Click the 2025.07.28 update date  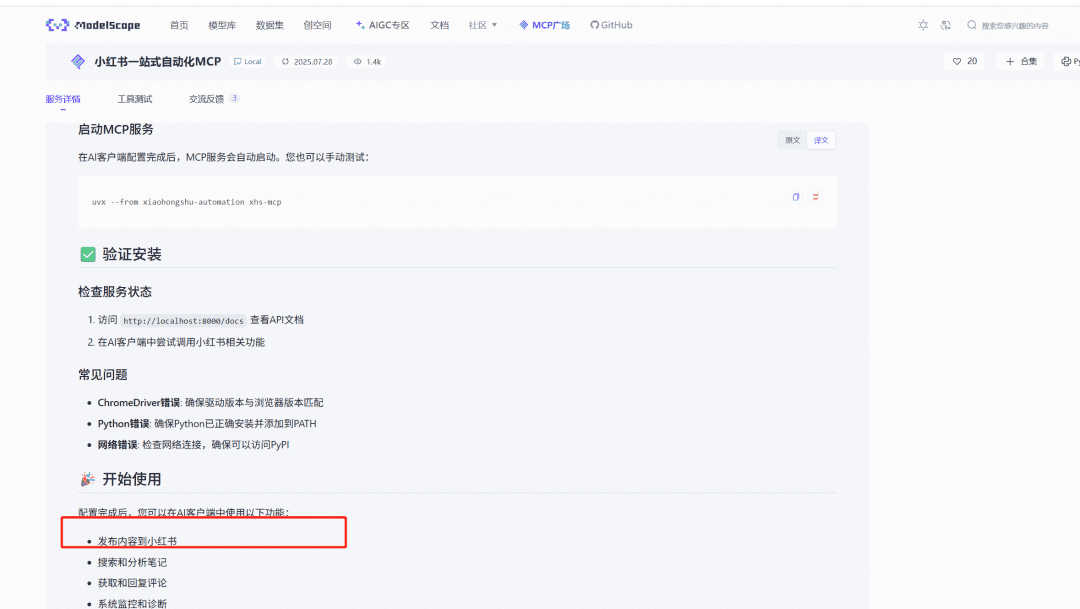[x=307, y=61]
